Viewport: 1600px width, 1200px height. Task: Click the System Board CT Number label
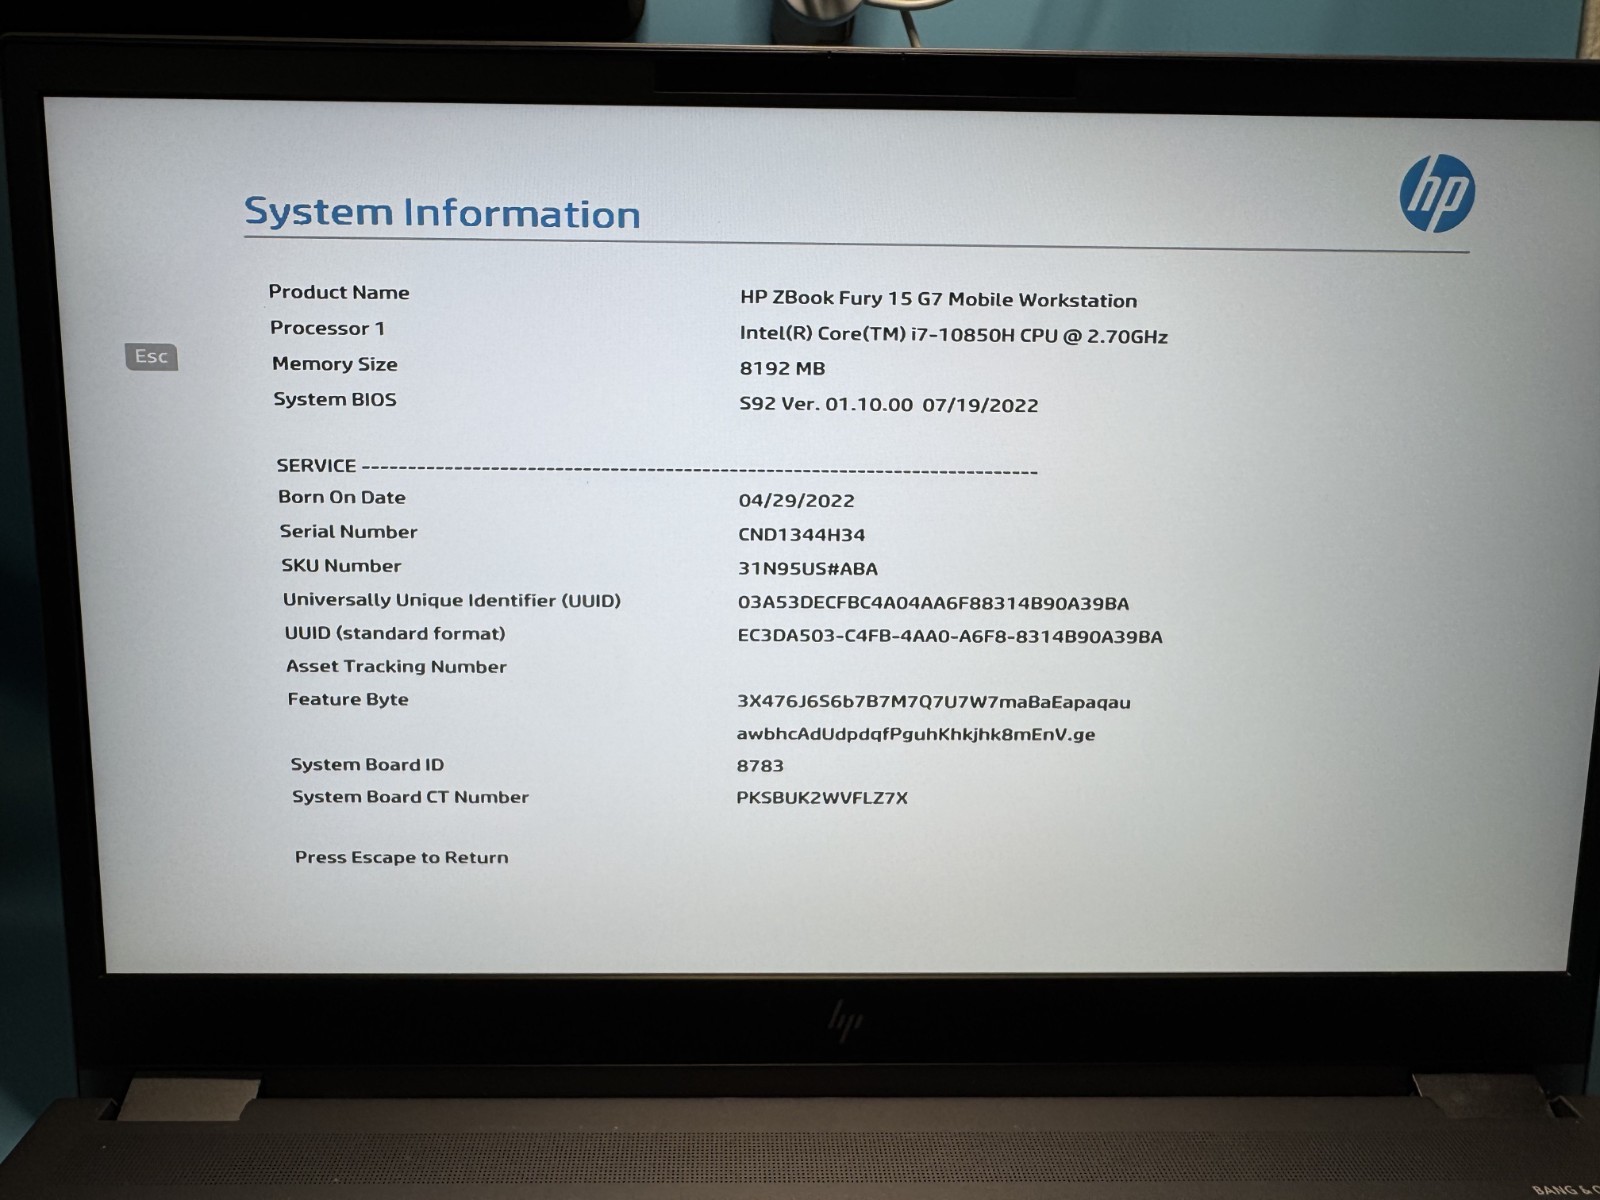click(x=410, y=797)
